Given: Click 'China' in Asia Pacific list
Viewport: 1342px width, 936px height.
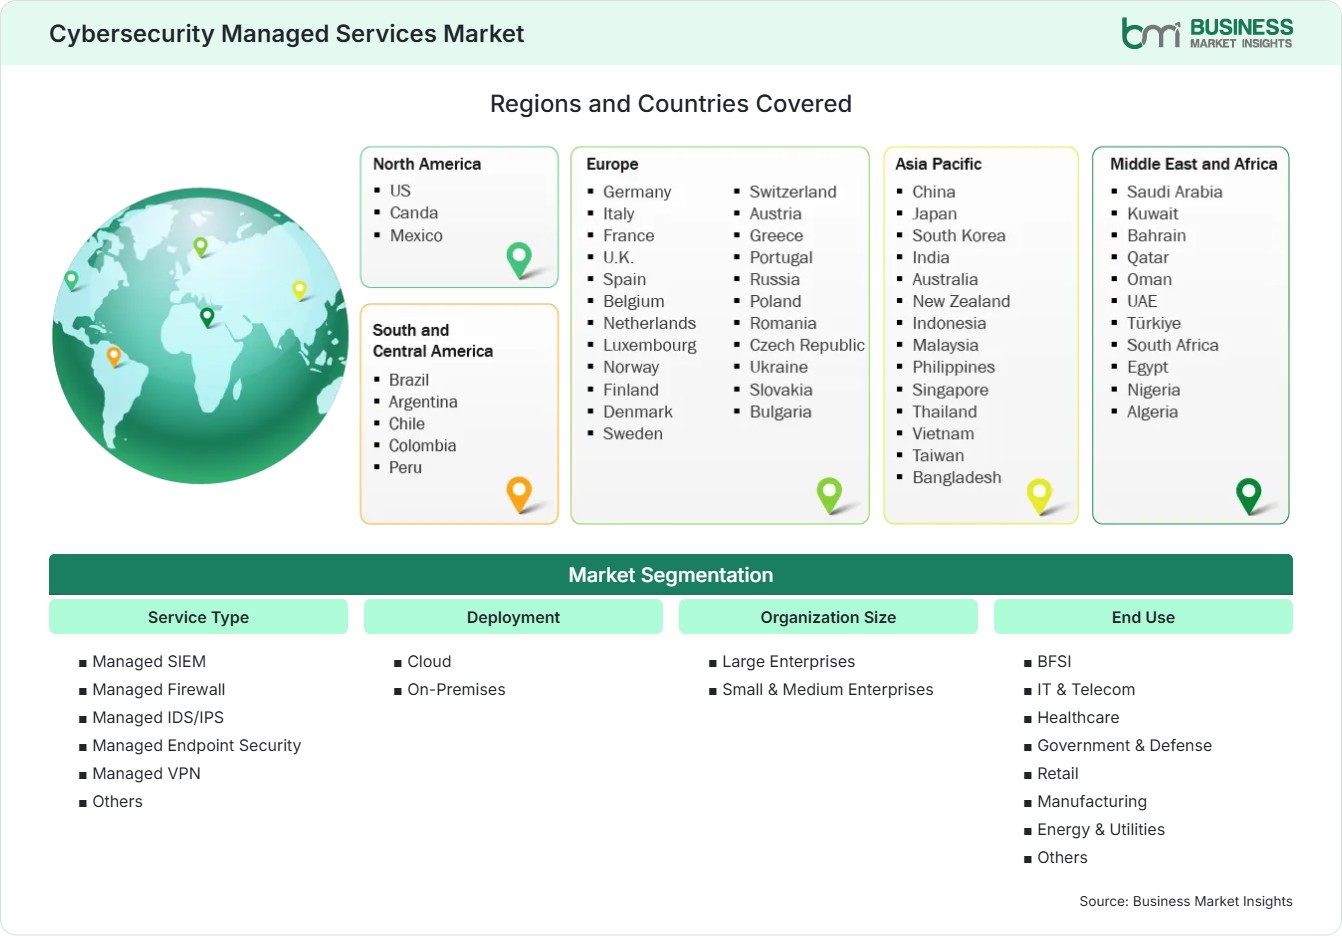Looking at the screenshot, I should point(934,192).
